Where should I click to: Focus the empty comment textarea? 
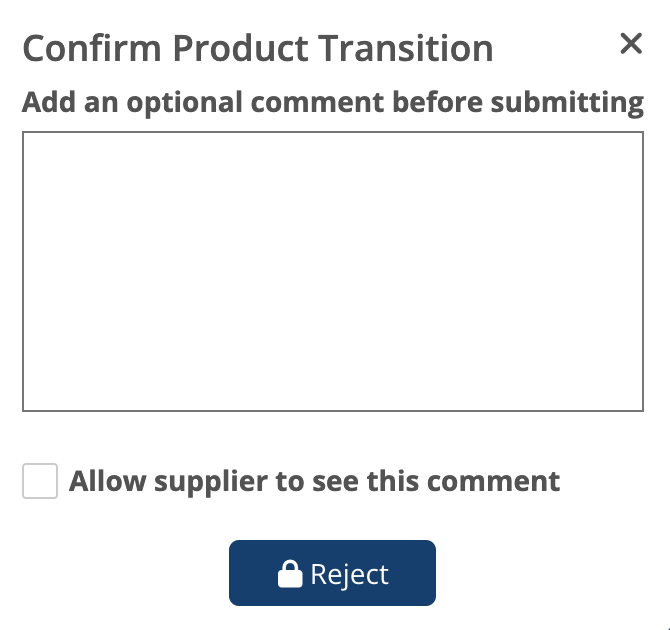tap(332, 271)
